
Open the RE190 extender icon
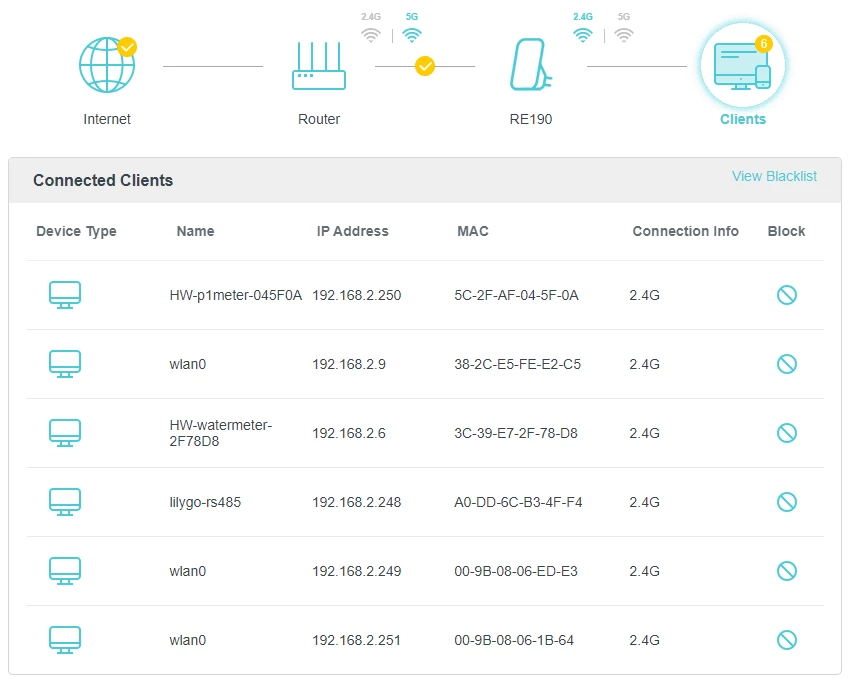pos(530,66)
